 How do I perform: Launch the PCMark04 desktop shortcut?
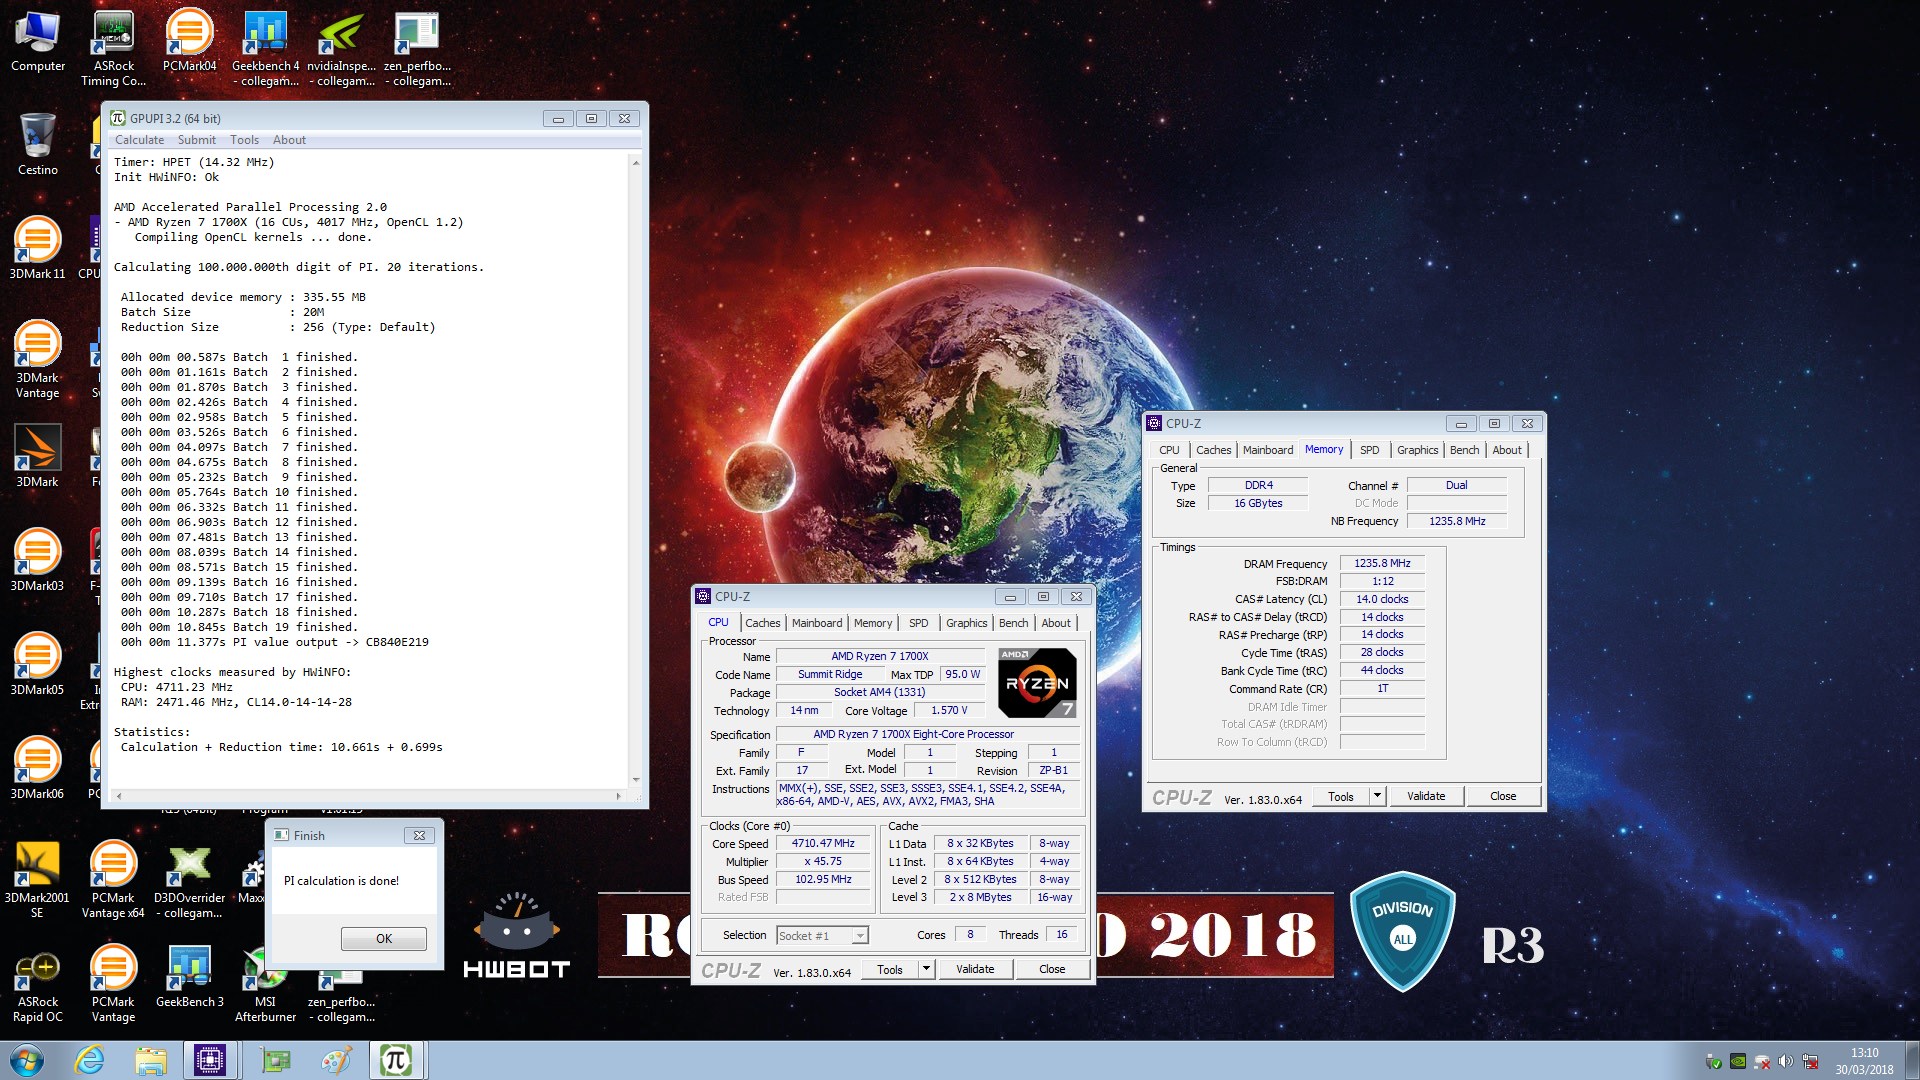click(x=189, y=42)
